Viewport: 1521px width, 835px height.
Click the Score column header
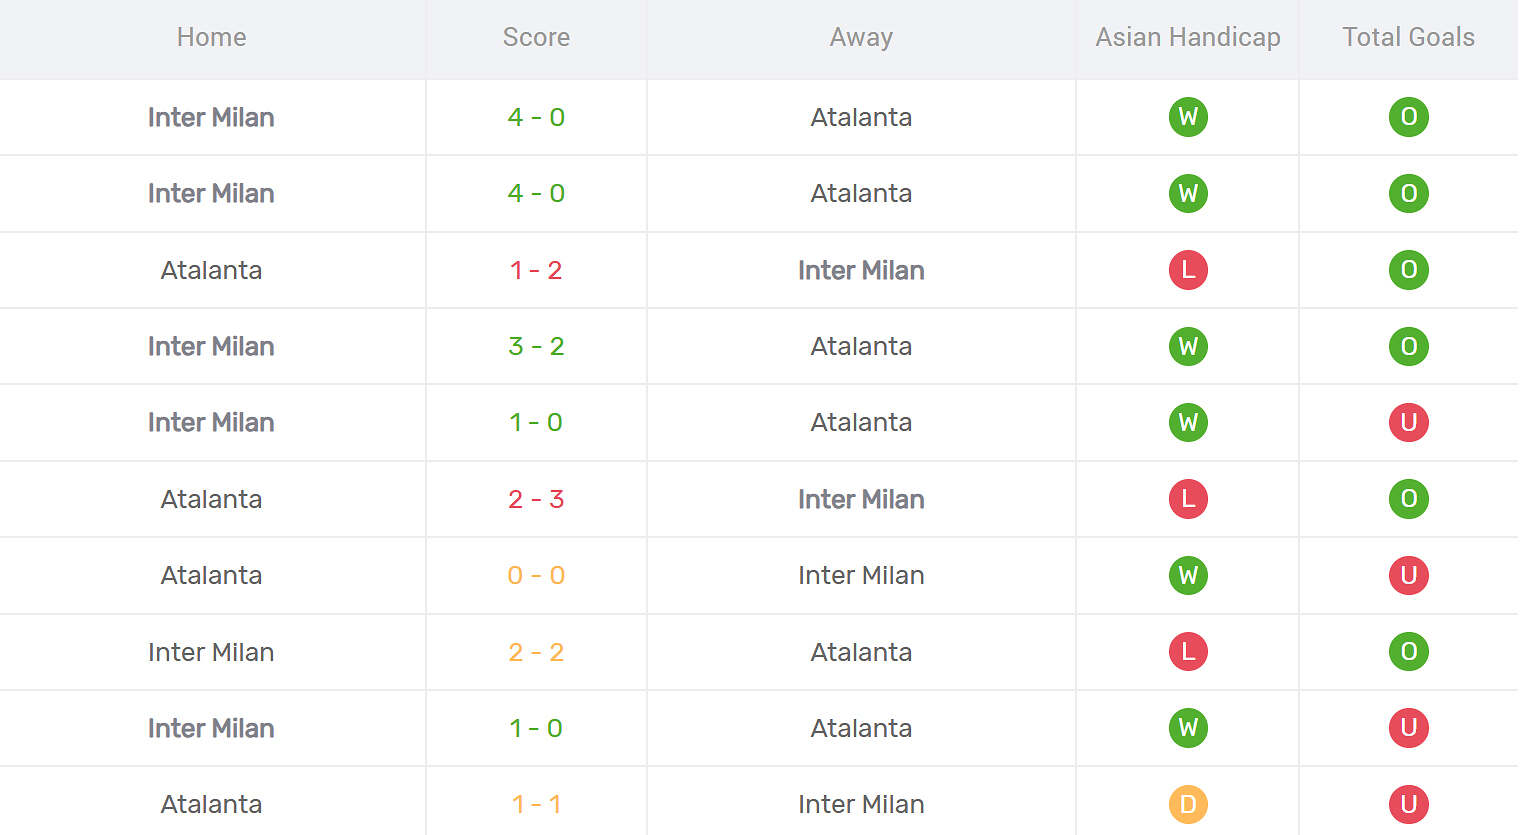click(x=536, y=37)
